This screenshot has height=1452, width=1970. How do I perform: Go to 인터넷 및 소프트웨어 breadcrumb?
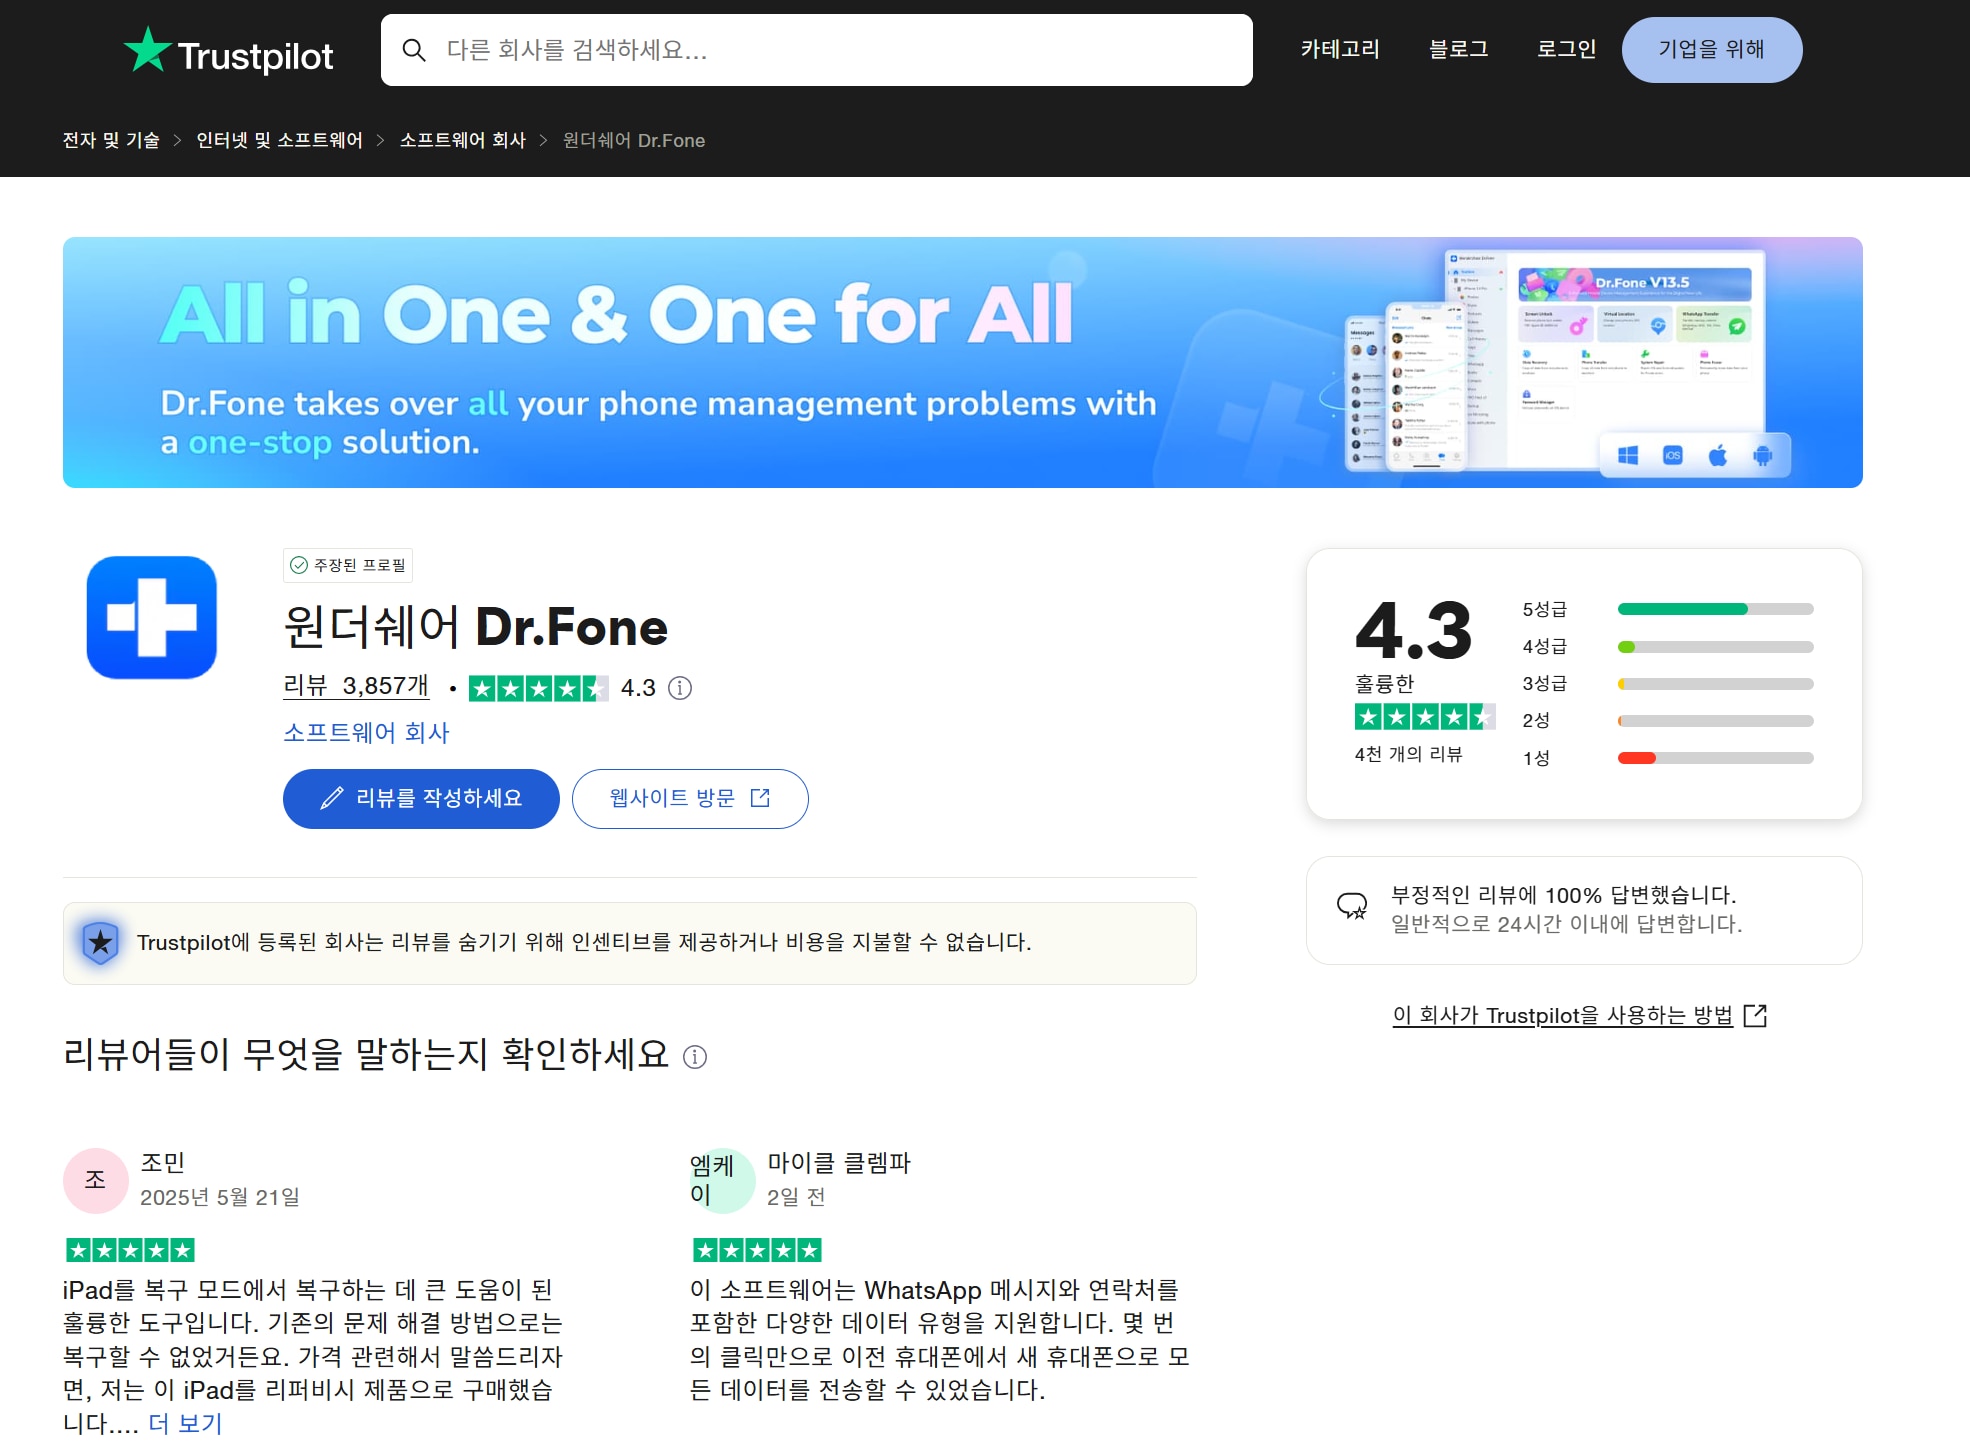[279, 140]
